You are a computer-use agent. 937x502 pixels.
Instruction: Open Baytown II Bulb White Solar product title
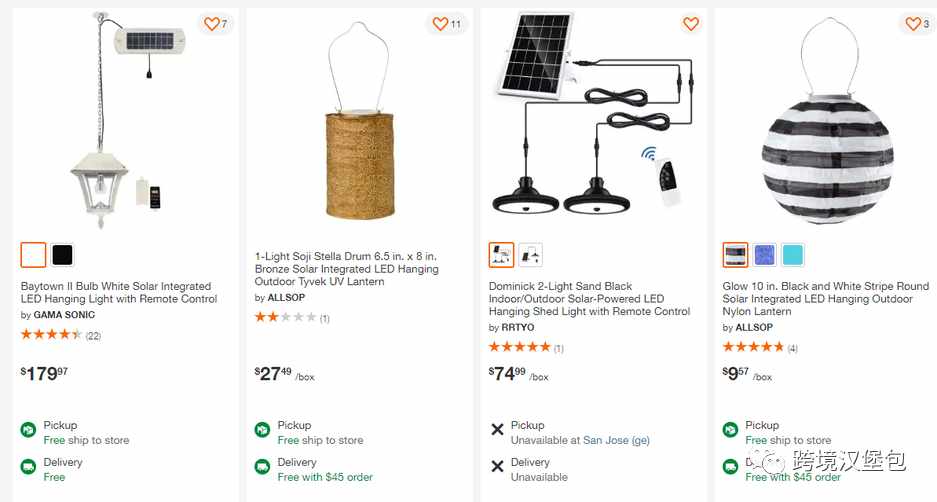[119, 293]
